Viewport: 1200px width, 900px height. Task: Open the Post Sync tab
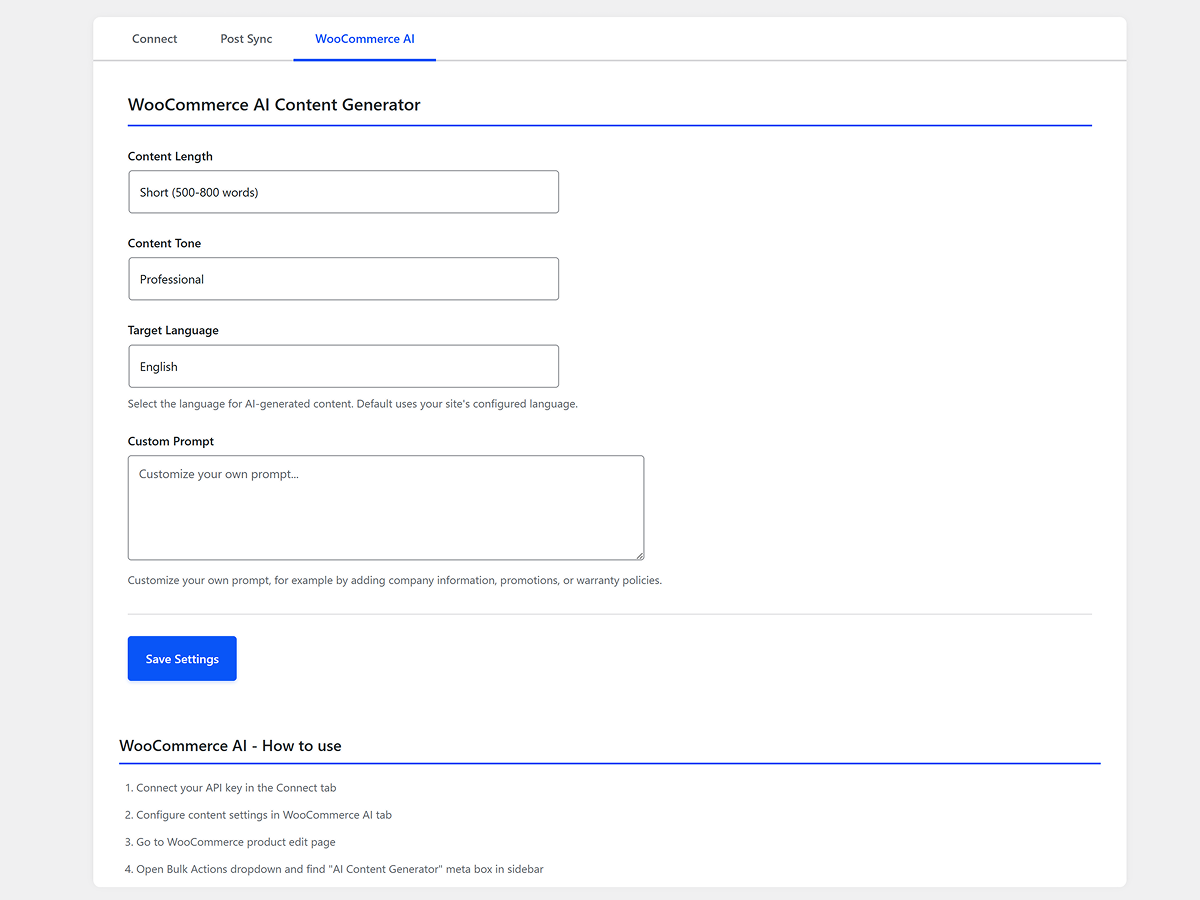tap(246, 39)
